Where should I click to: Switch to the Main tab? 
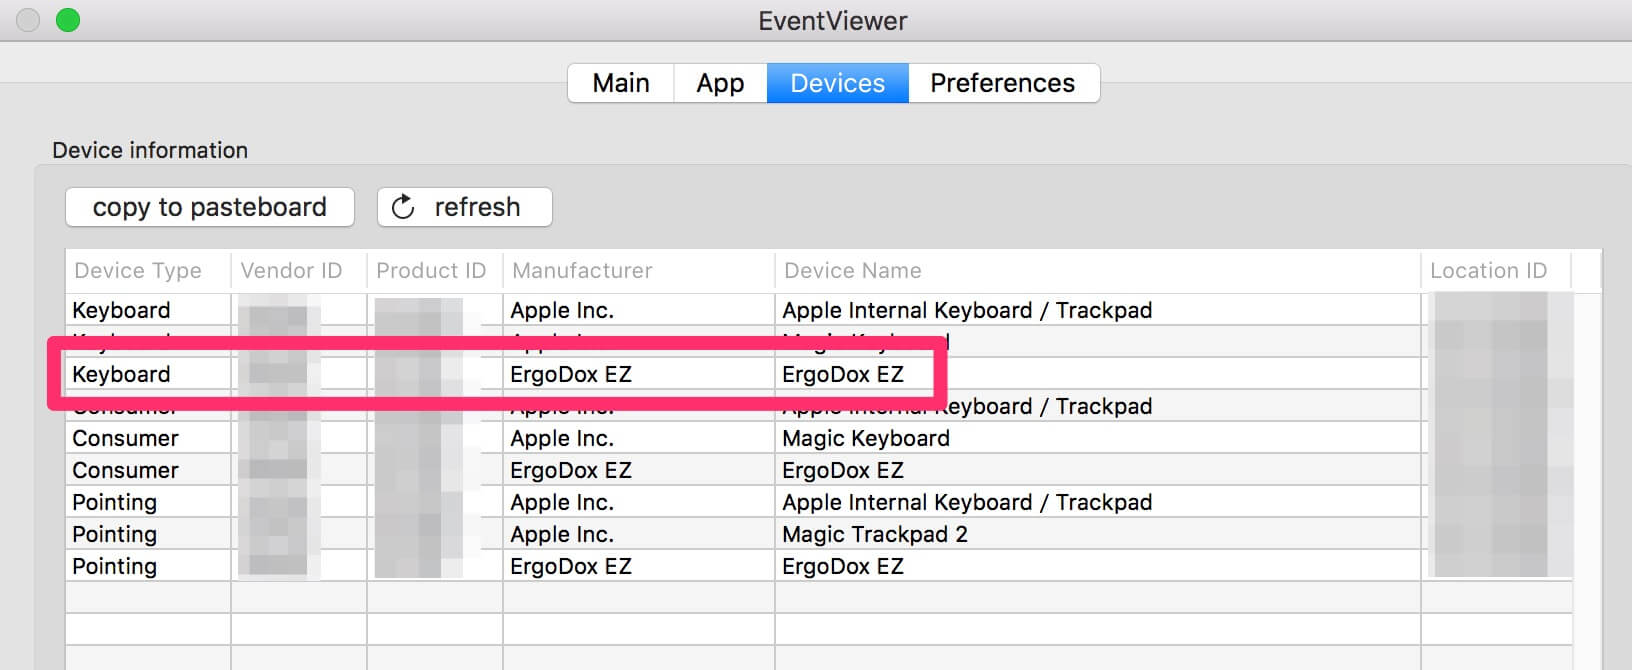coord(621,83)
